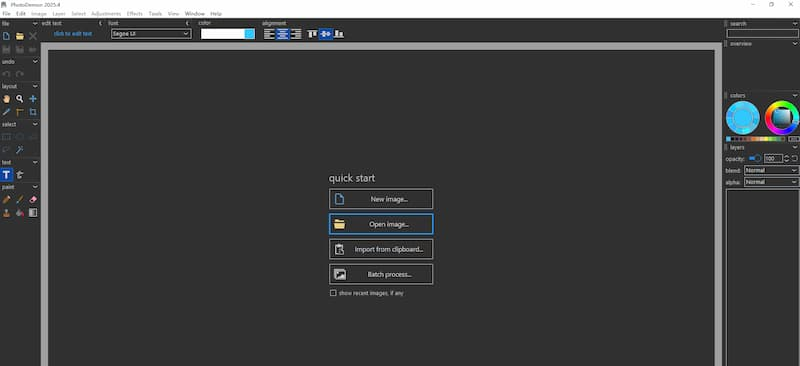The image size is (800, 366).
Task: Select the hand pan tool
Action: click(x=6, y=99)
